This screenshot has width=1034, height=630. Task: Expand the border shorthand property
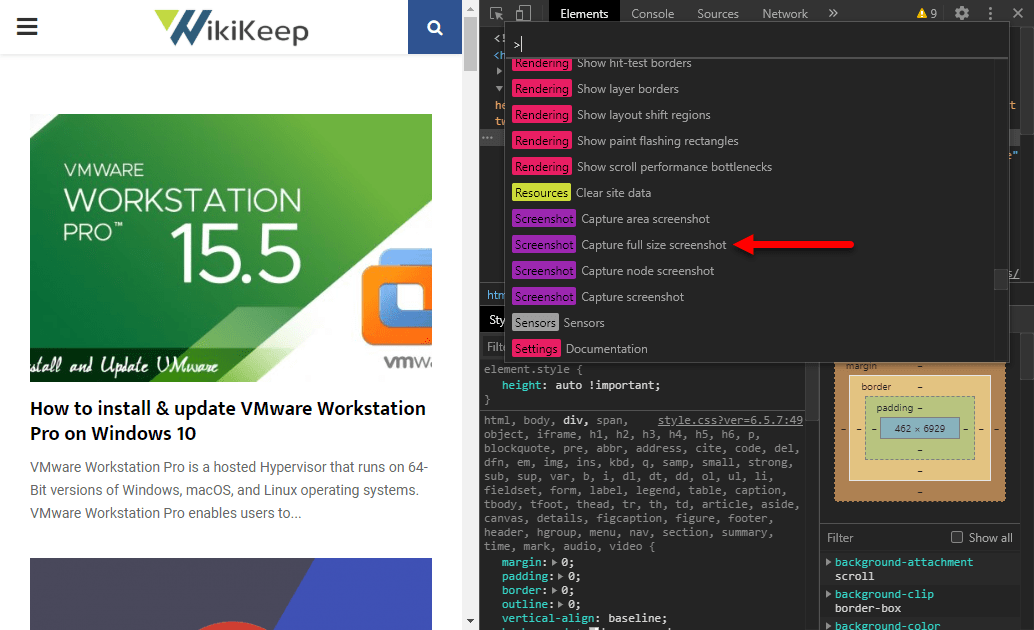click(x=554, y=590)
